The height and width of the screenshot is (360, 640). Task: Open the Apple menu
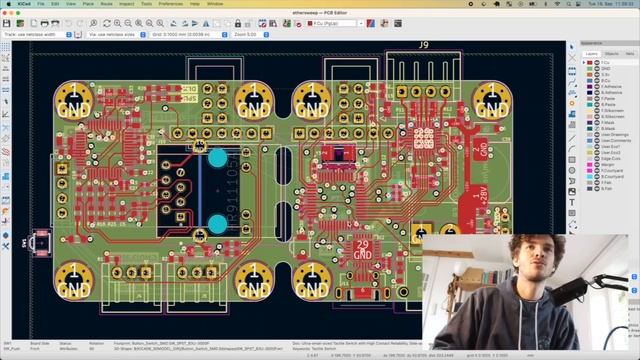[9, 4]
